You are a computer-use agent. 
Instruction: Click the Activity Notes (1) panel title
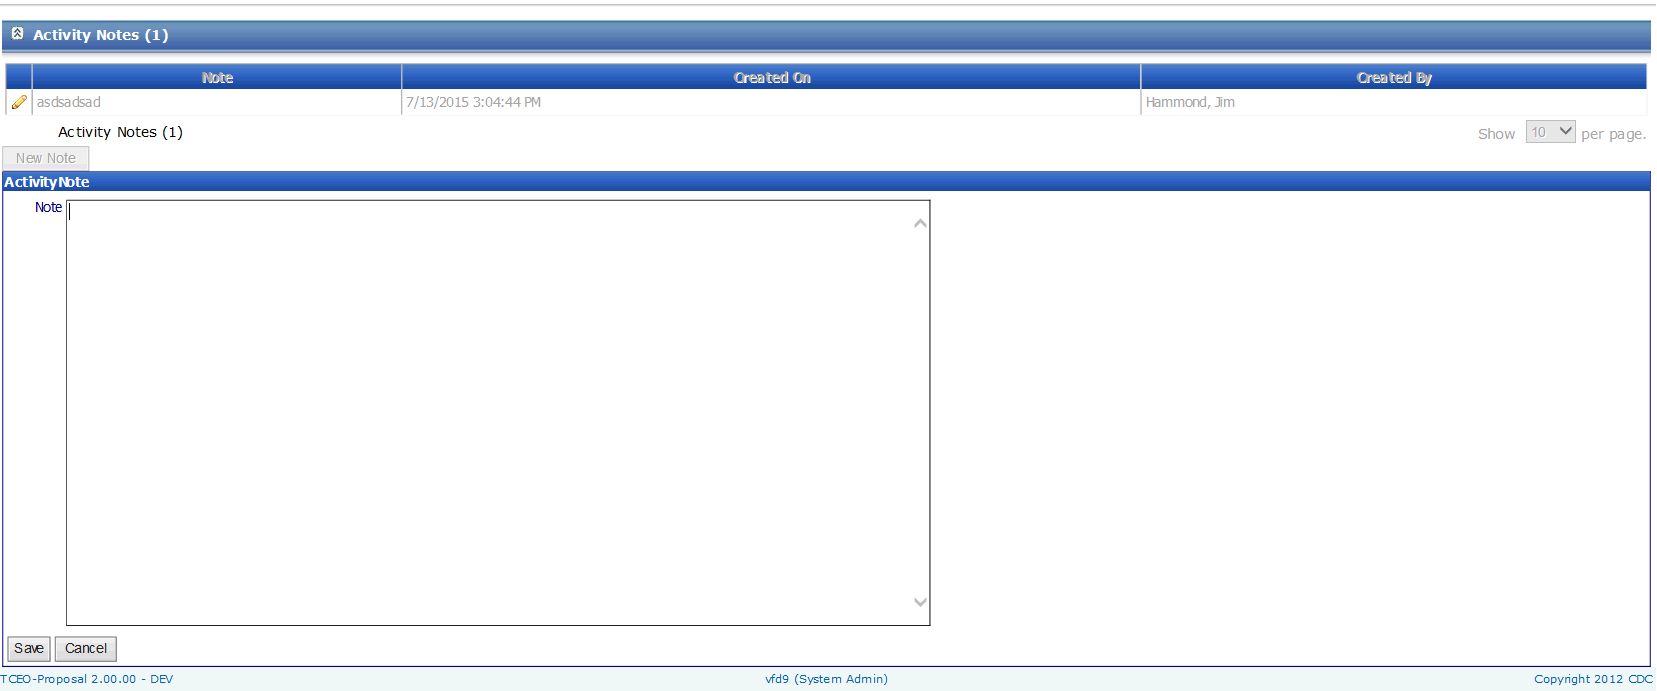pyautogui.click(x=100, y=35)
